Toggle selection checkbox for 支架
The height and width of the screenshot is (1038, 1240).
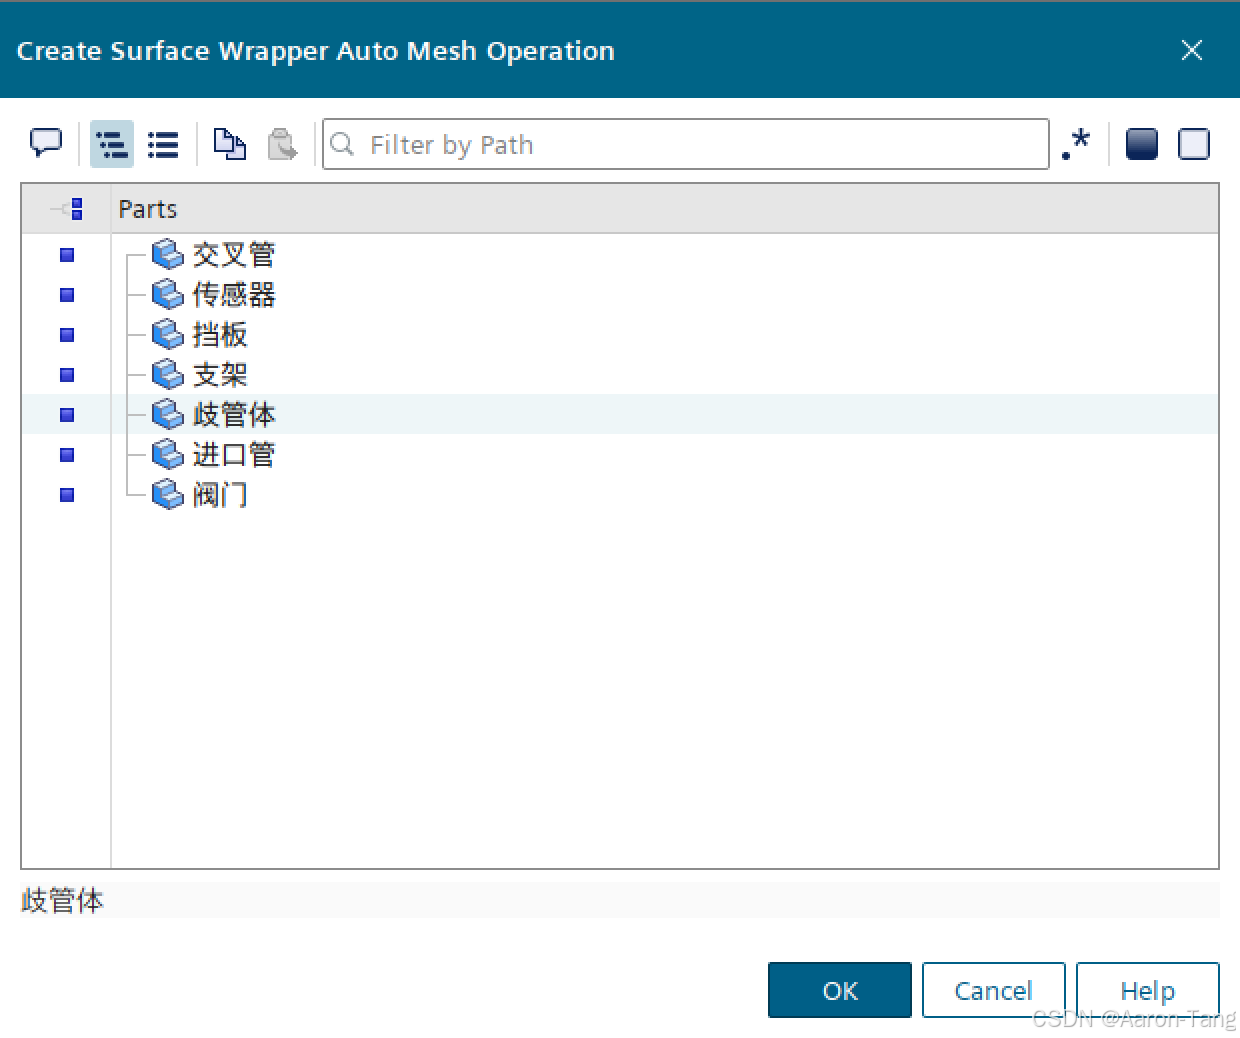tap(67, 375)
